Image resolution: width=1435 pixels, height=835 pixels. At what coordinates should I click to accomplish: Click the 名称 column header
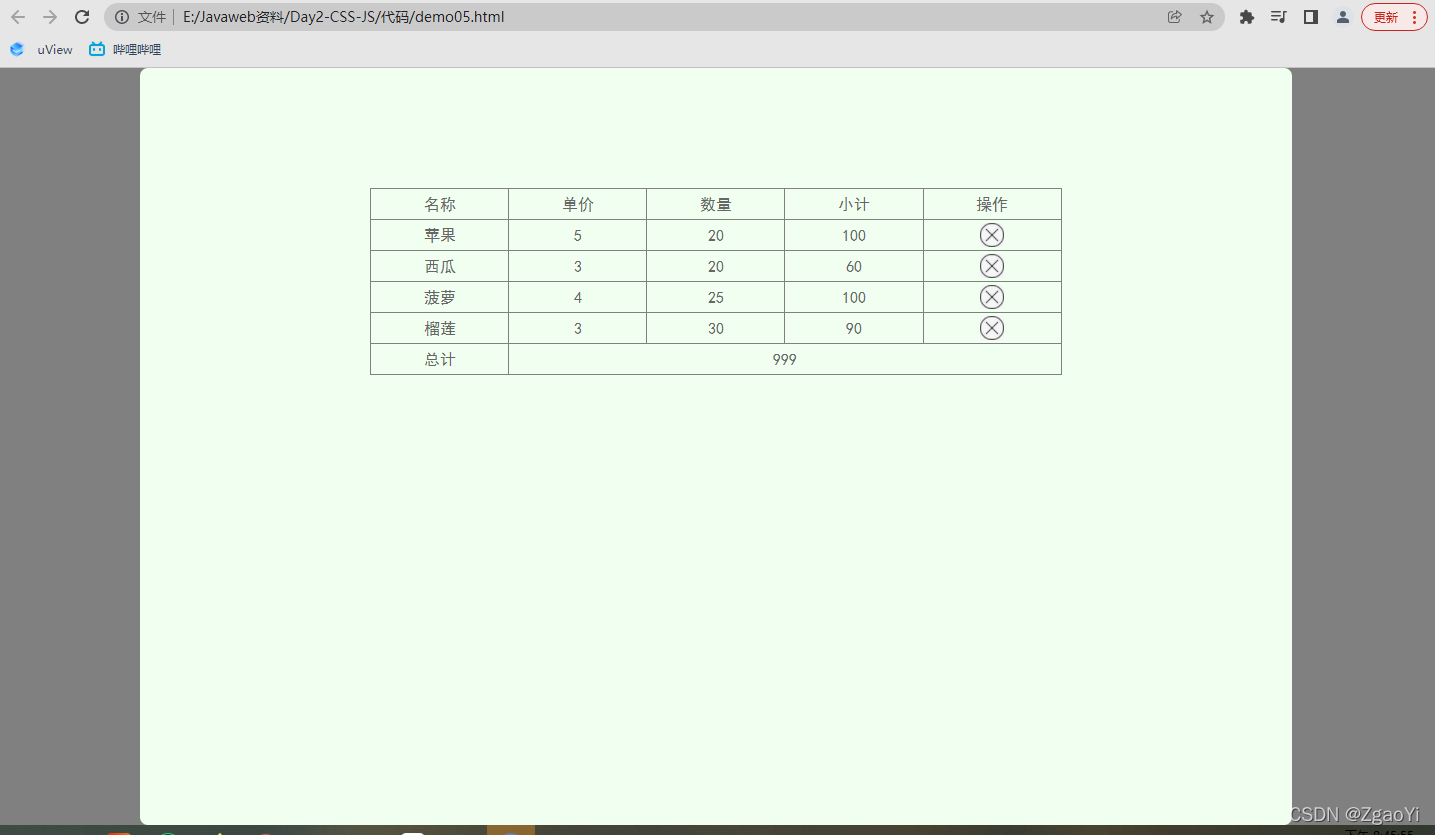439,204
